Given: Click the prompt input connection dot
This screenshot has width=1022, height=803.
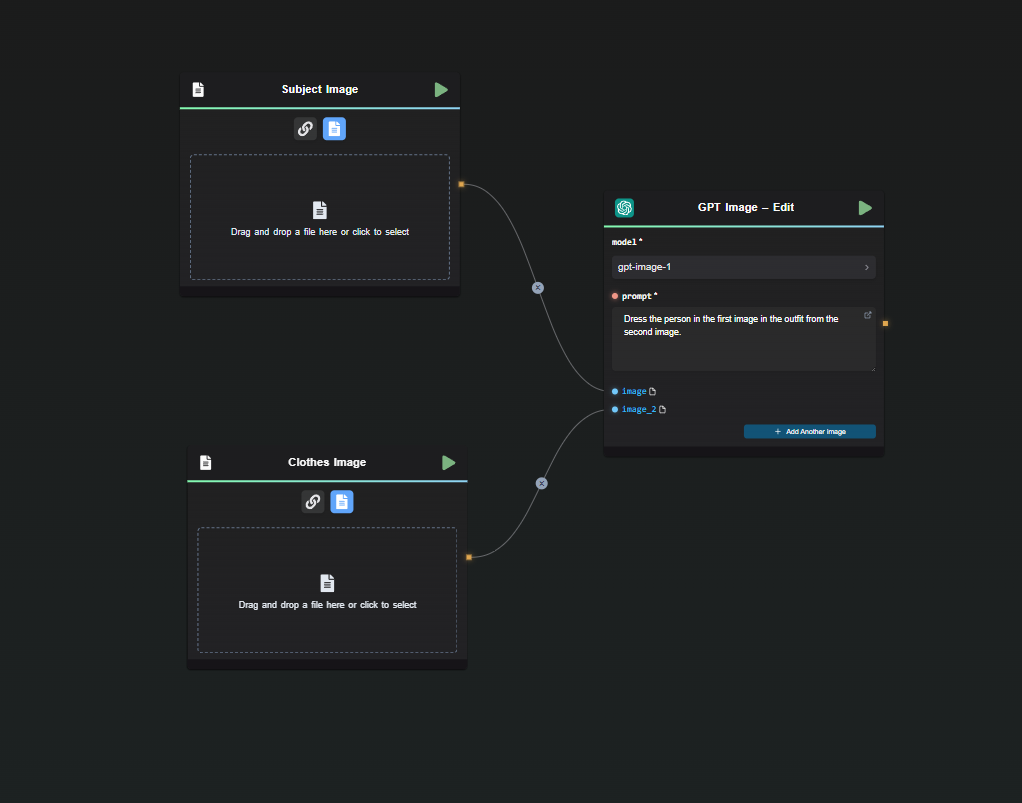Looking at the screenshot, I should click(x=615, y=296).
